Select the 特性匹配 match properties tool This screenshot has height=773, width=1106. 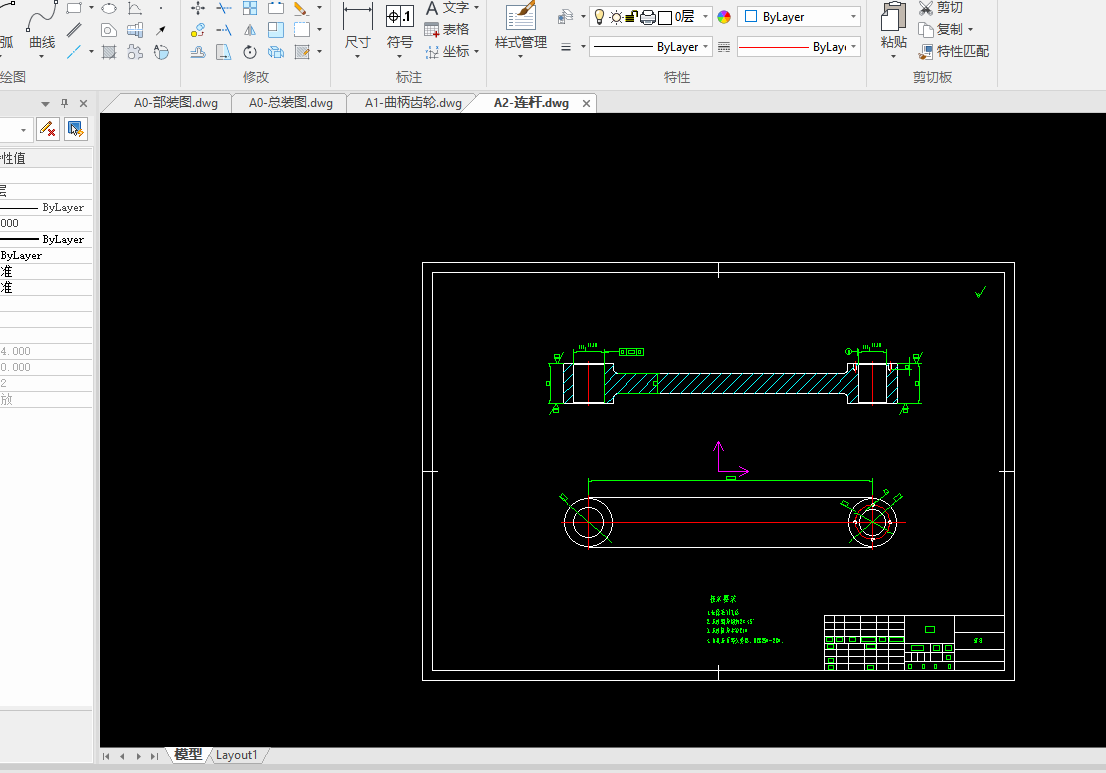(x=953, y=51)
